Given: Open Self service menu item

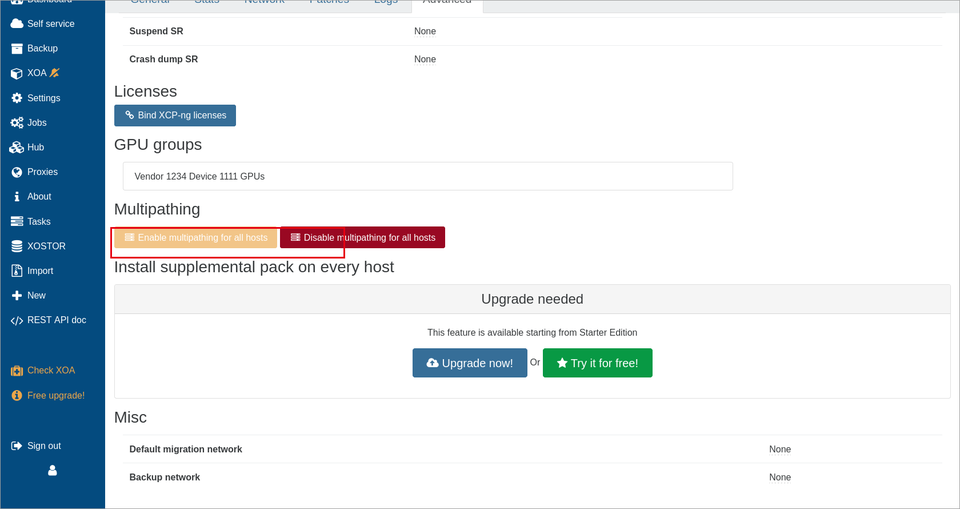Looking at the screenshot, I should (x=51, y=23).
